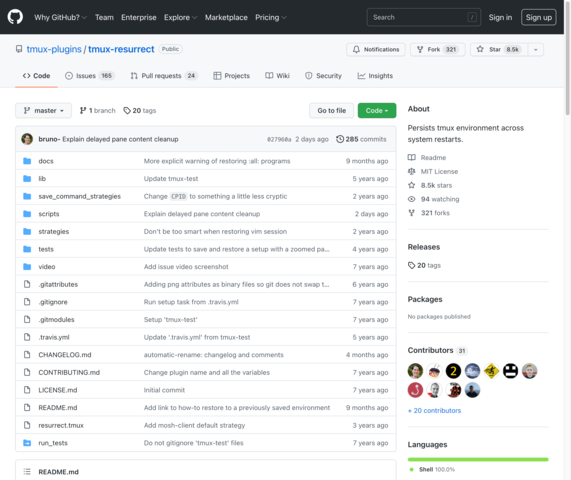Click the 1 branch link
The width and height of the screenshot is (571, 480).
(98, 110)
